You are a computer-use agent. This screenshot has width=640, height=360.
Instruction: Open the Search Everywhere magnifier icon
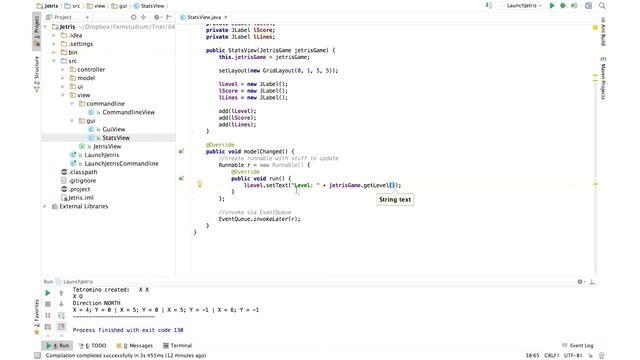click(x=602, y=6)
